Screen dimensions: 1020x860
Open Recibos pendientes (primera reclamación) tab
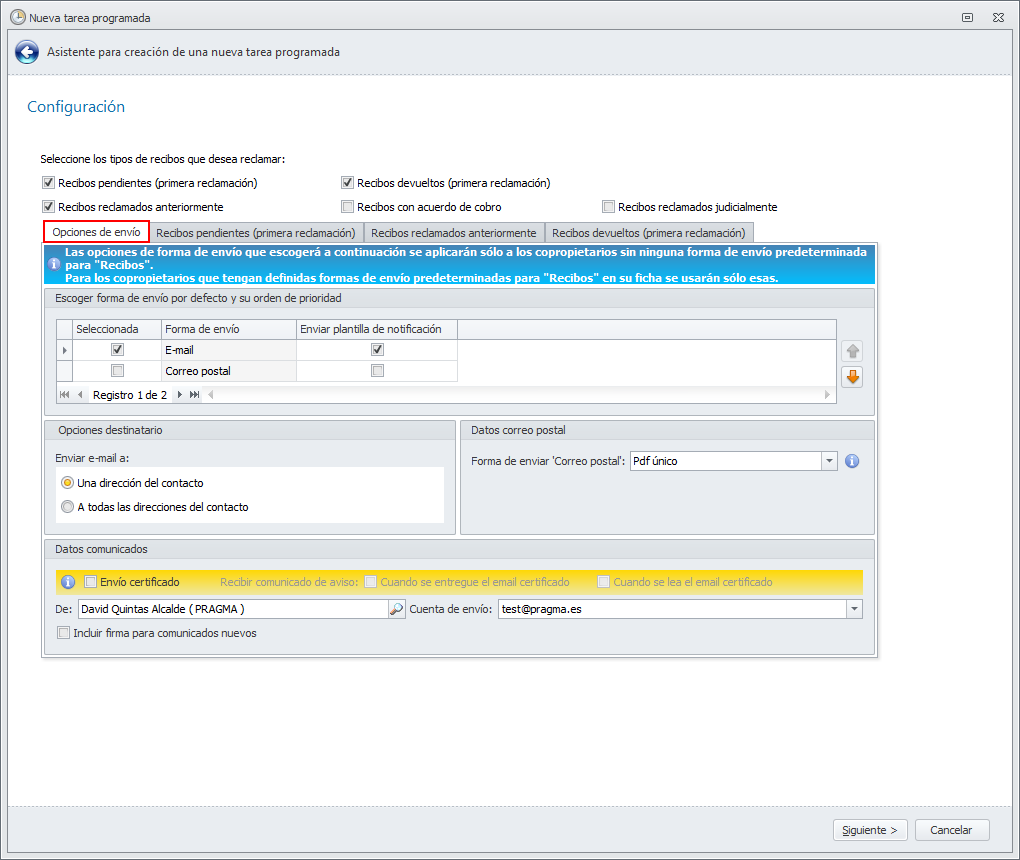pyautogui.click(x=256, y=233)
